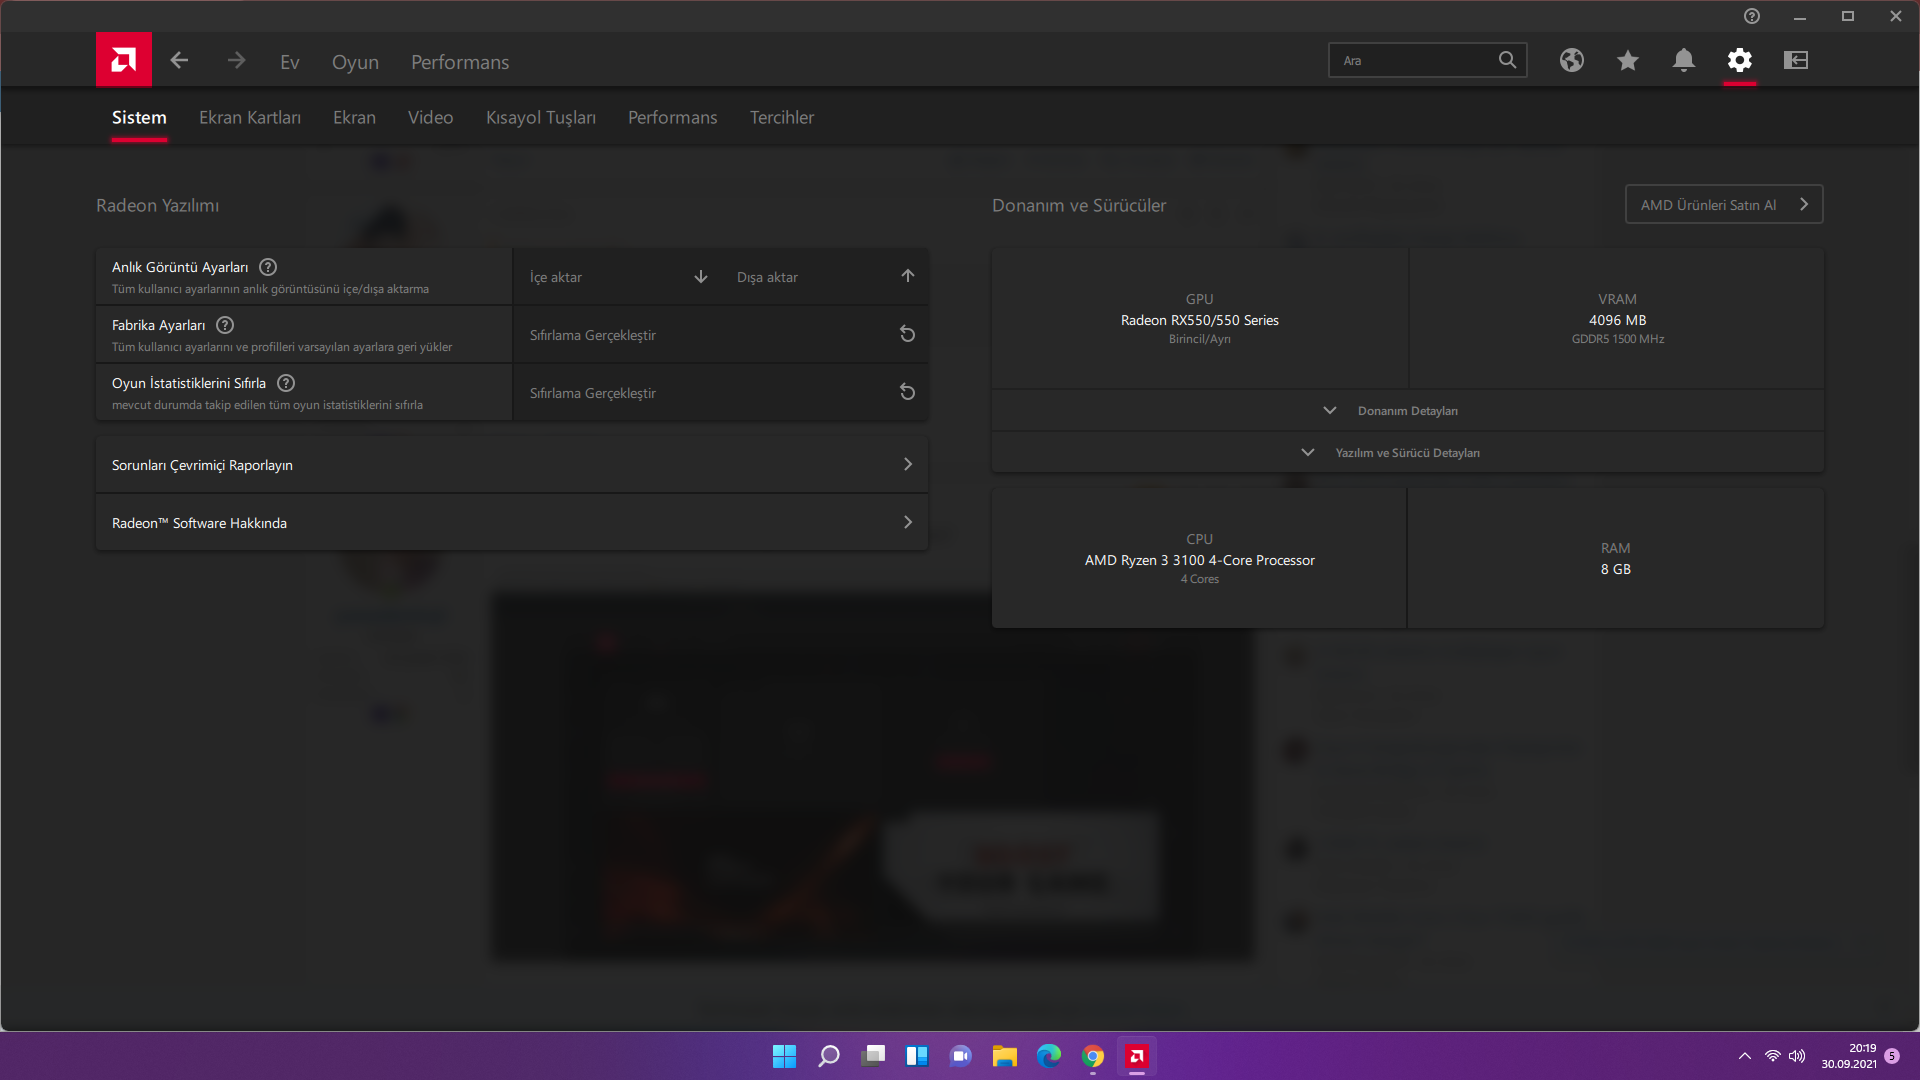Open settings gear icon
The image size is (1920, 1080).
point(1739,60)
